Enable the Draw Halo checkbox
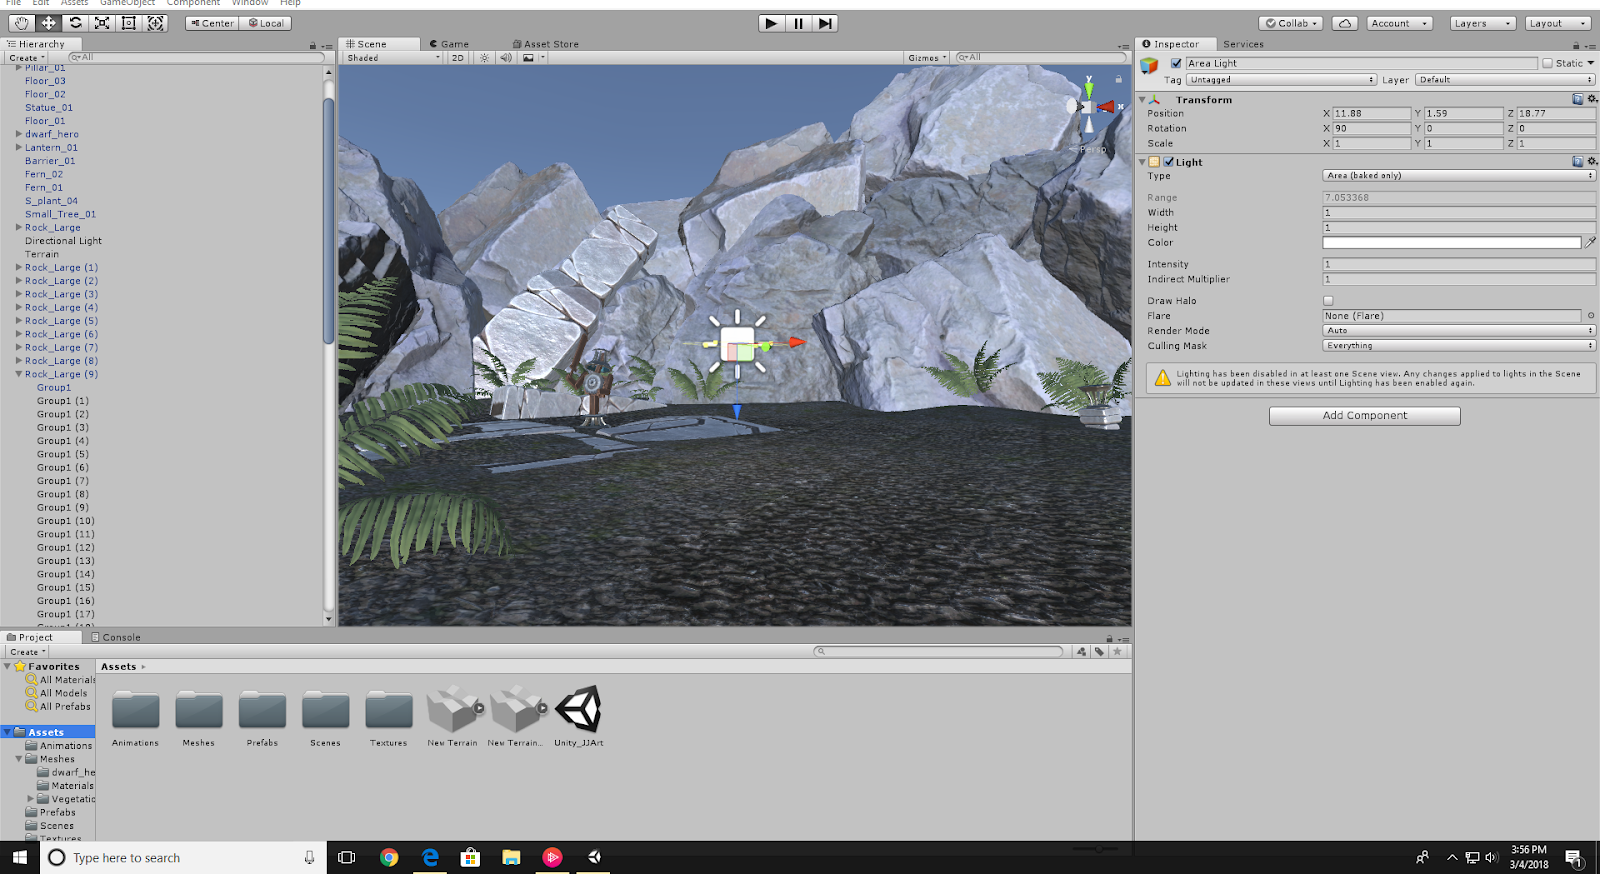The image size is (1600, 874). (x=1328, y=300)
